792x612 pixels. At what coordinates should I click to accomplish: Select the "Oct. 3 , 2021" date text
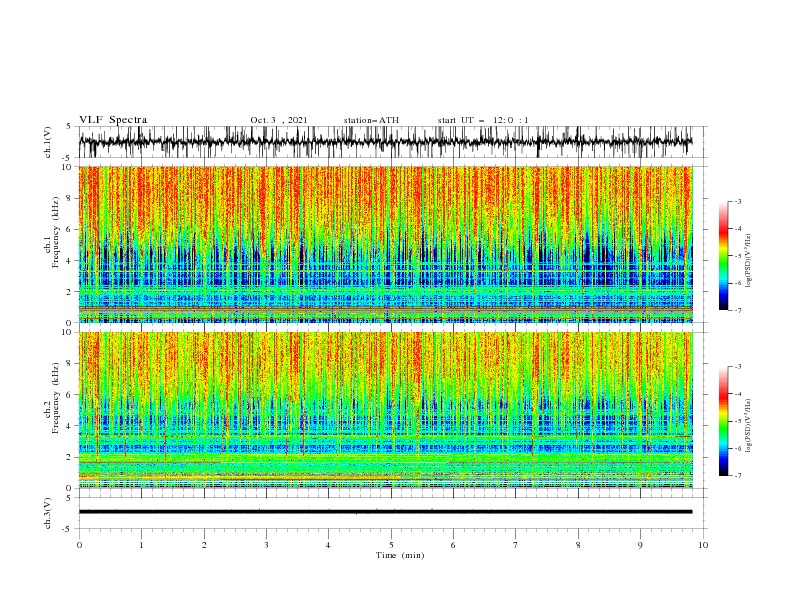(279, 120)
